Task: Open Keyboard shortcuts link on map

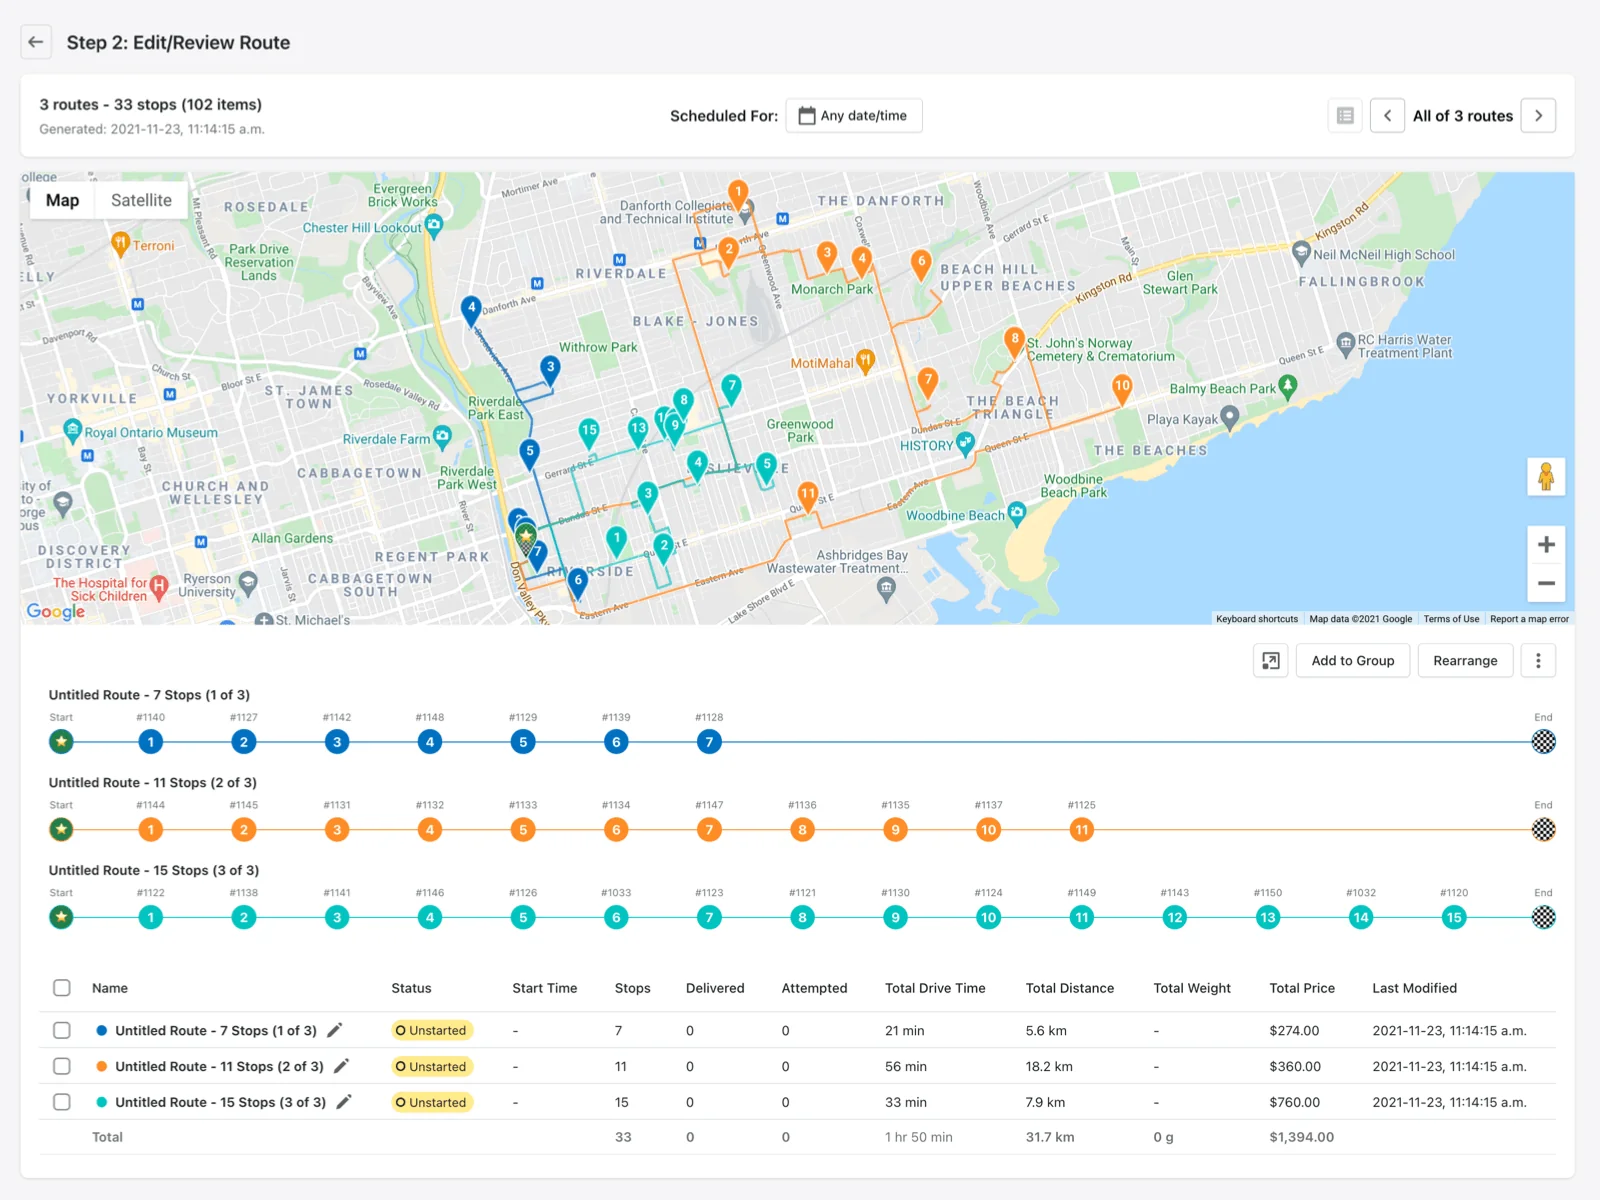Action: click(x=1257, y=619)
